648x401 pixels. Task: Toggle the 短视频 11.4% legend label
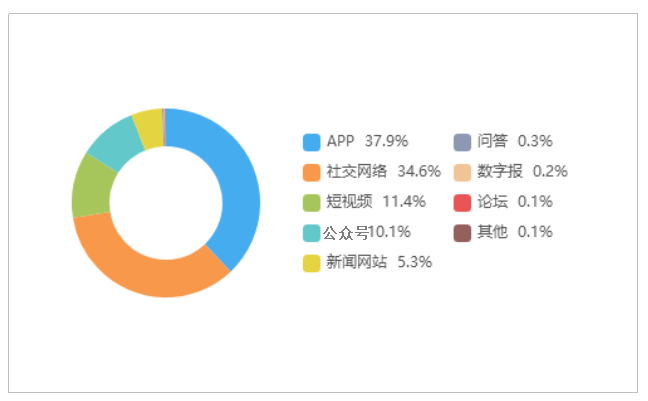tap(376, 202)
